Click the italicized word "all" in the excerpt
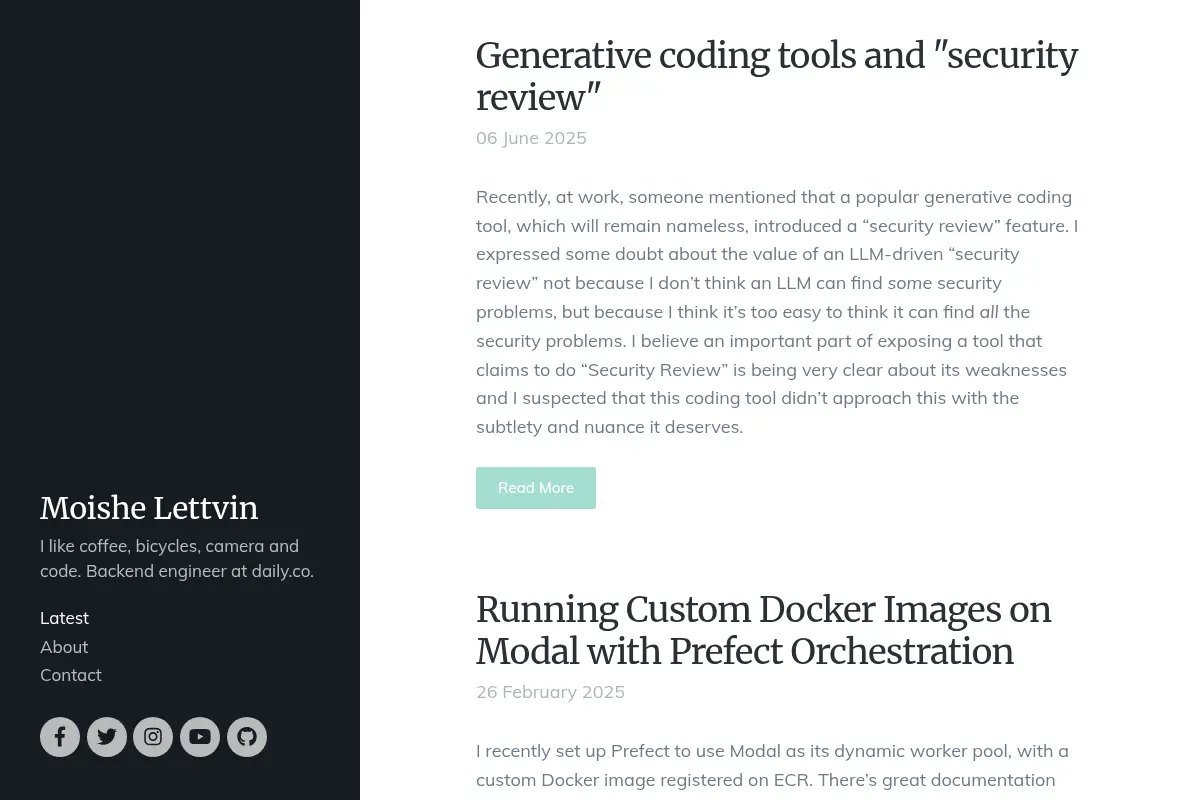This screenshot has height=800, width=1200. (989, 312)
